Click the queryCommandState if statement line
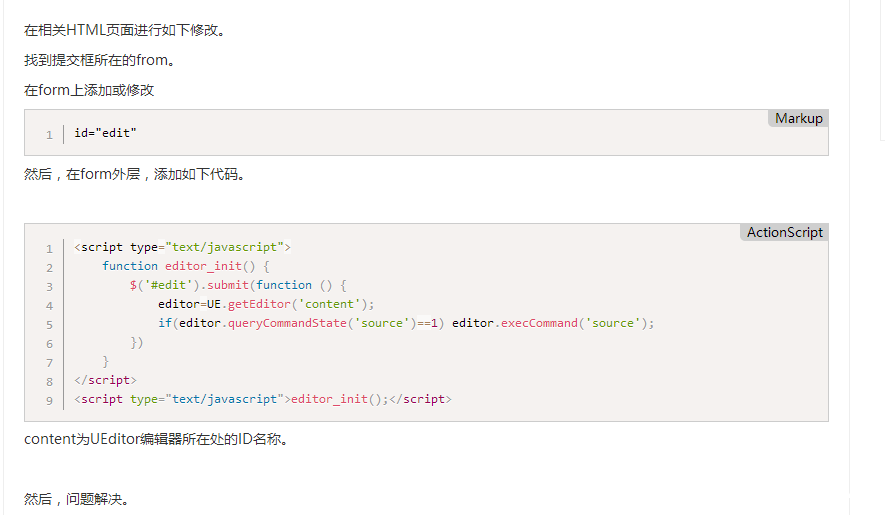885x515 pixels. [x=406, y=323]
